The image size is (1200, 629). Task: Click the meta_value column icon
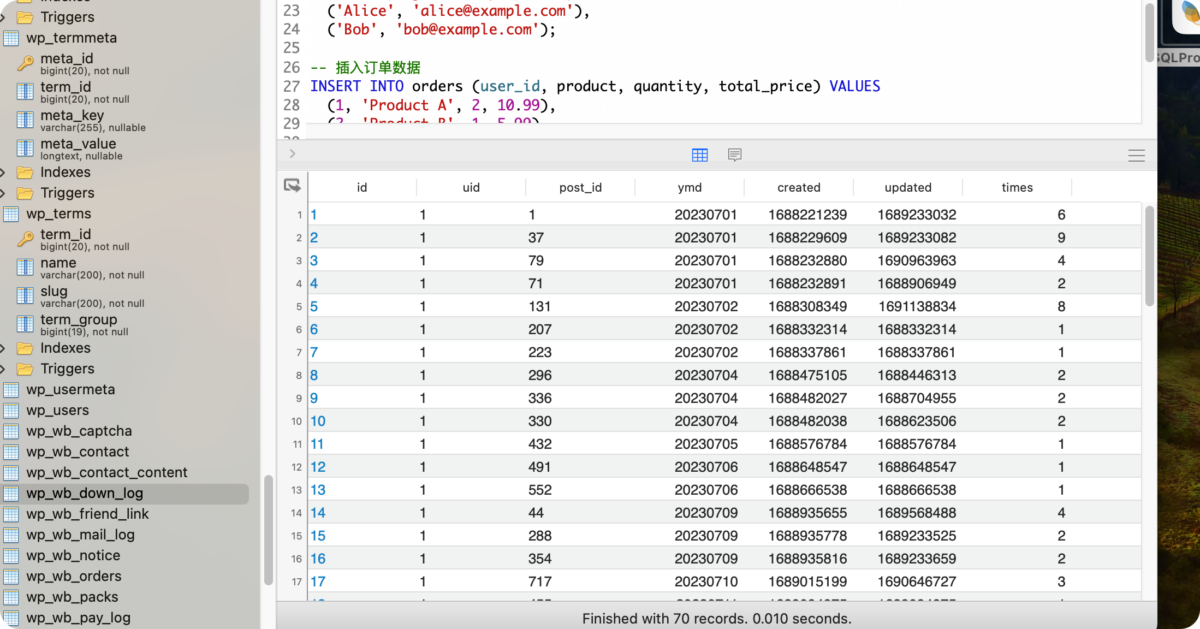(x=25, y=149)
